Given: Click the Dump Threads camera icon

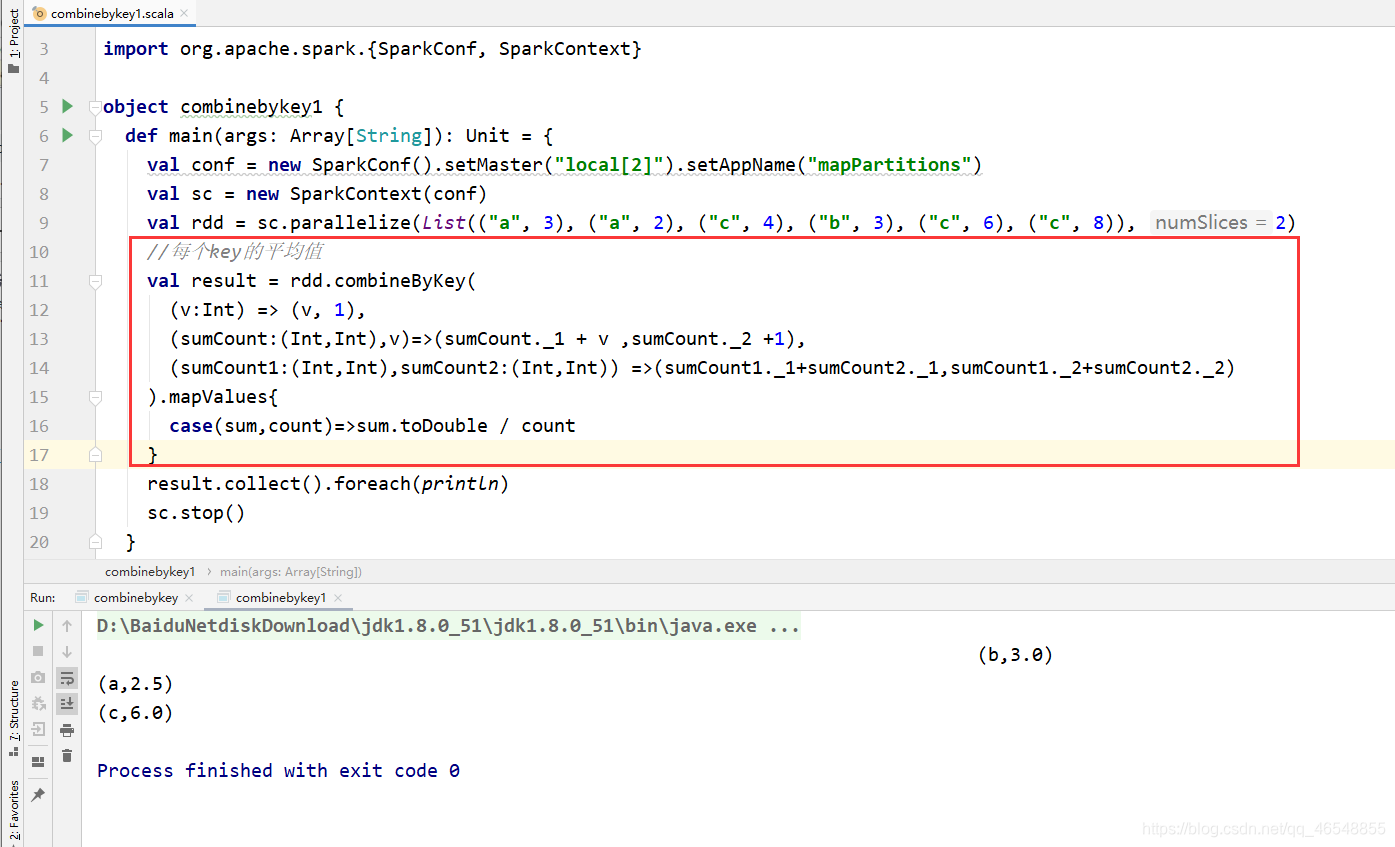Looking at the screenshot, I should [38, 677].
